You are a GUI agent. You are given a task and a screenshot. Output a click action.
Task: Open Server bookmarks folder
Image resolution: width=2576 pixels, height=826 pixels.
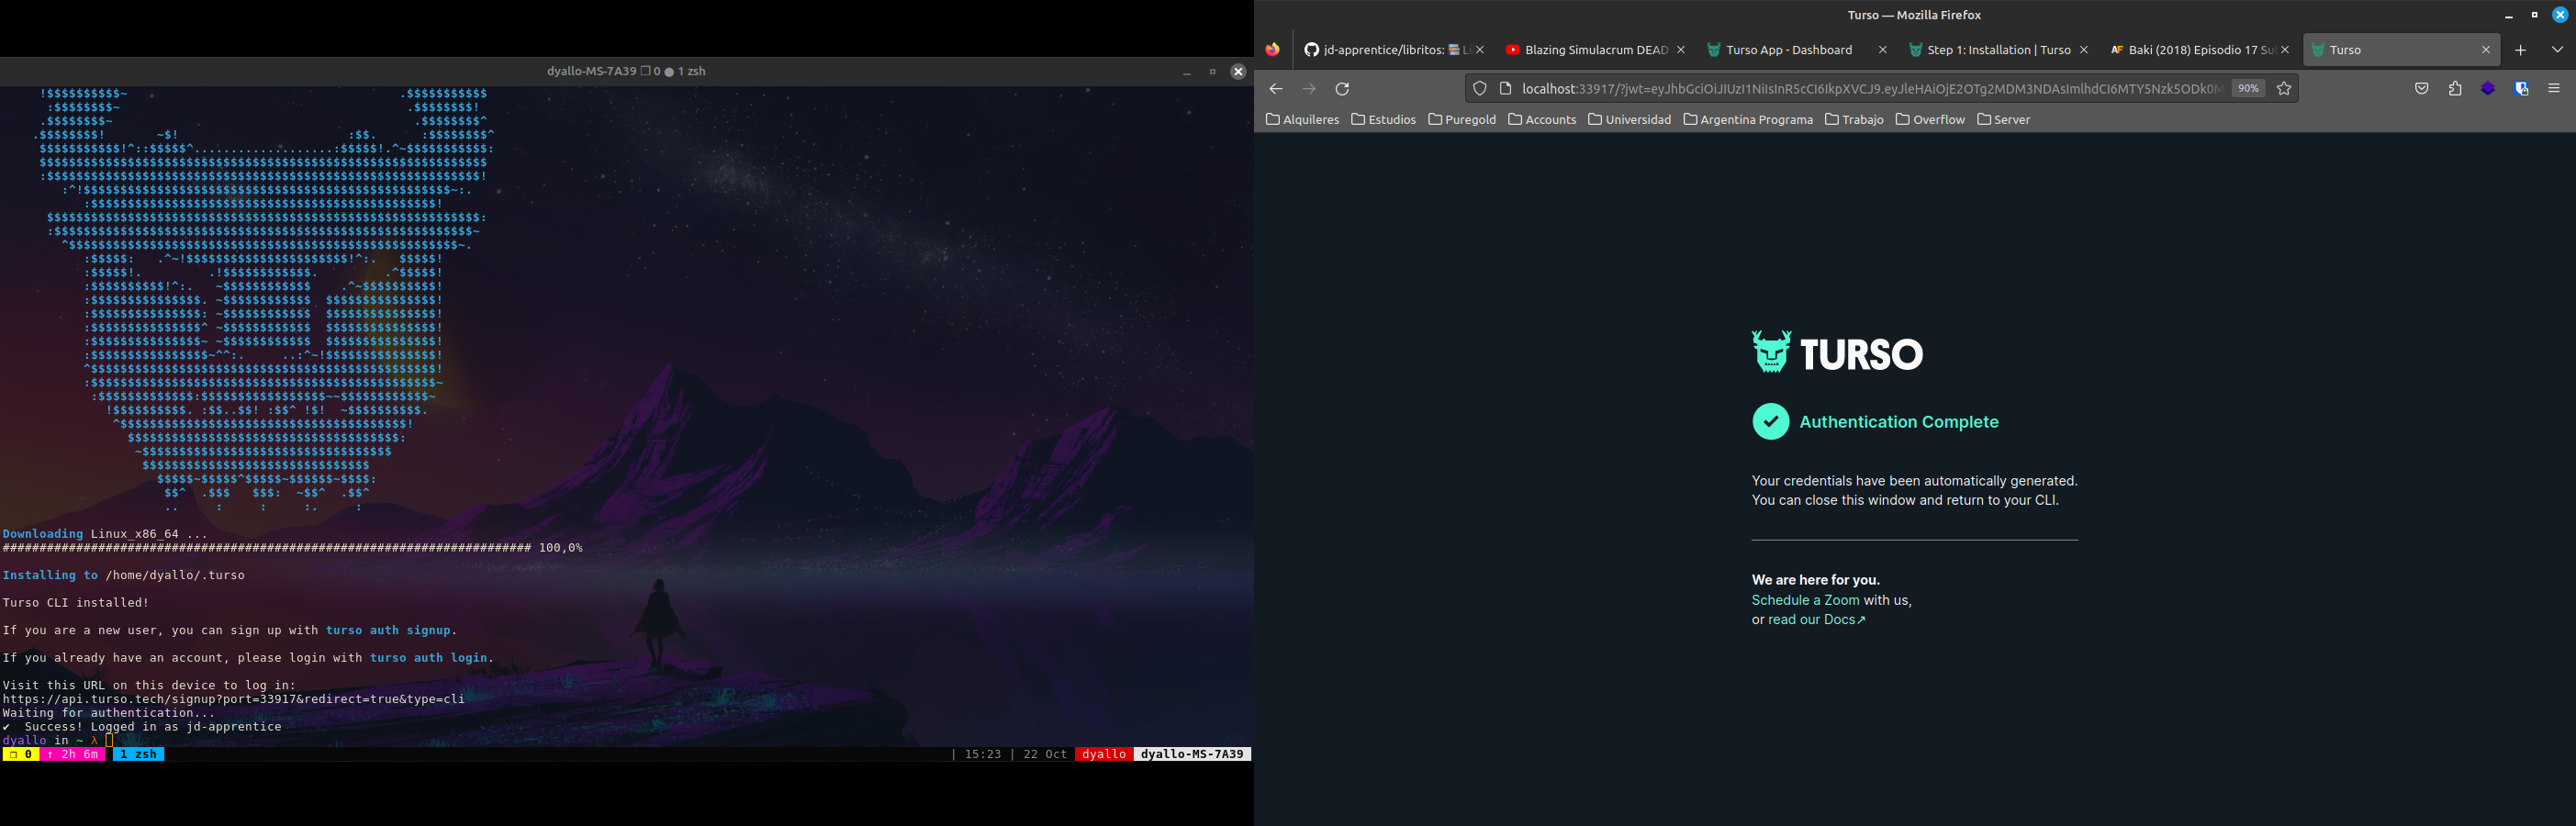tap(2003, 120)
